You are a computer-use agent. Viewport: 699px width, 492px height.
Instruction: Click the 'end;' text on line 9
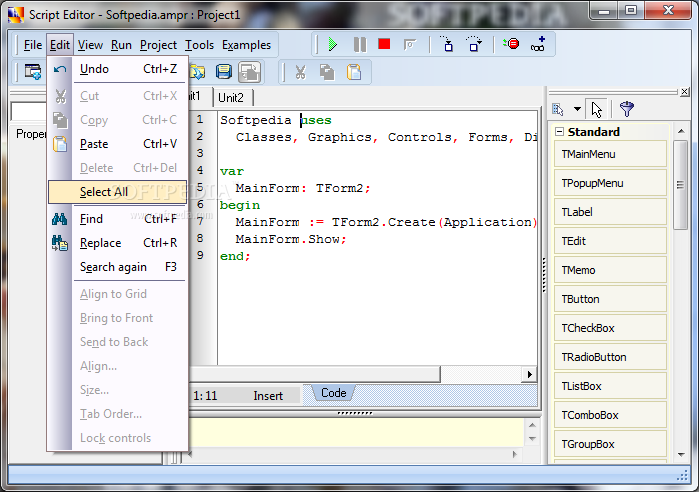click(235, 256)
